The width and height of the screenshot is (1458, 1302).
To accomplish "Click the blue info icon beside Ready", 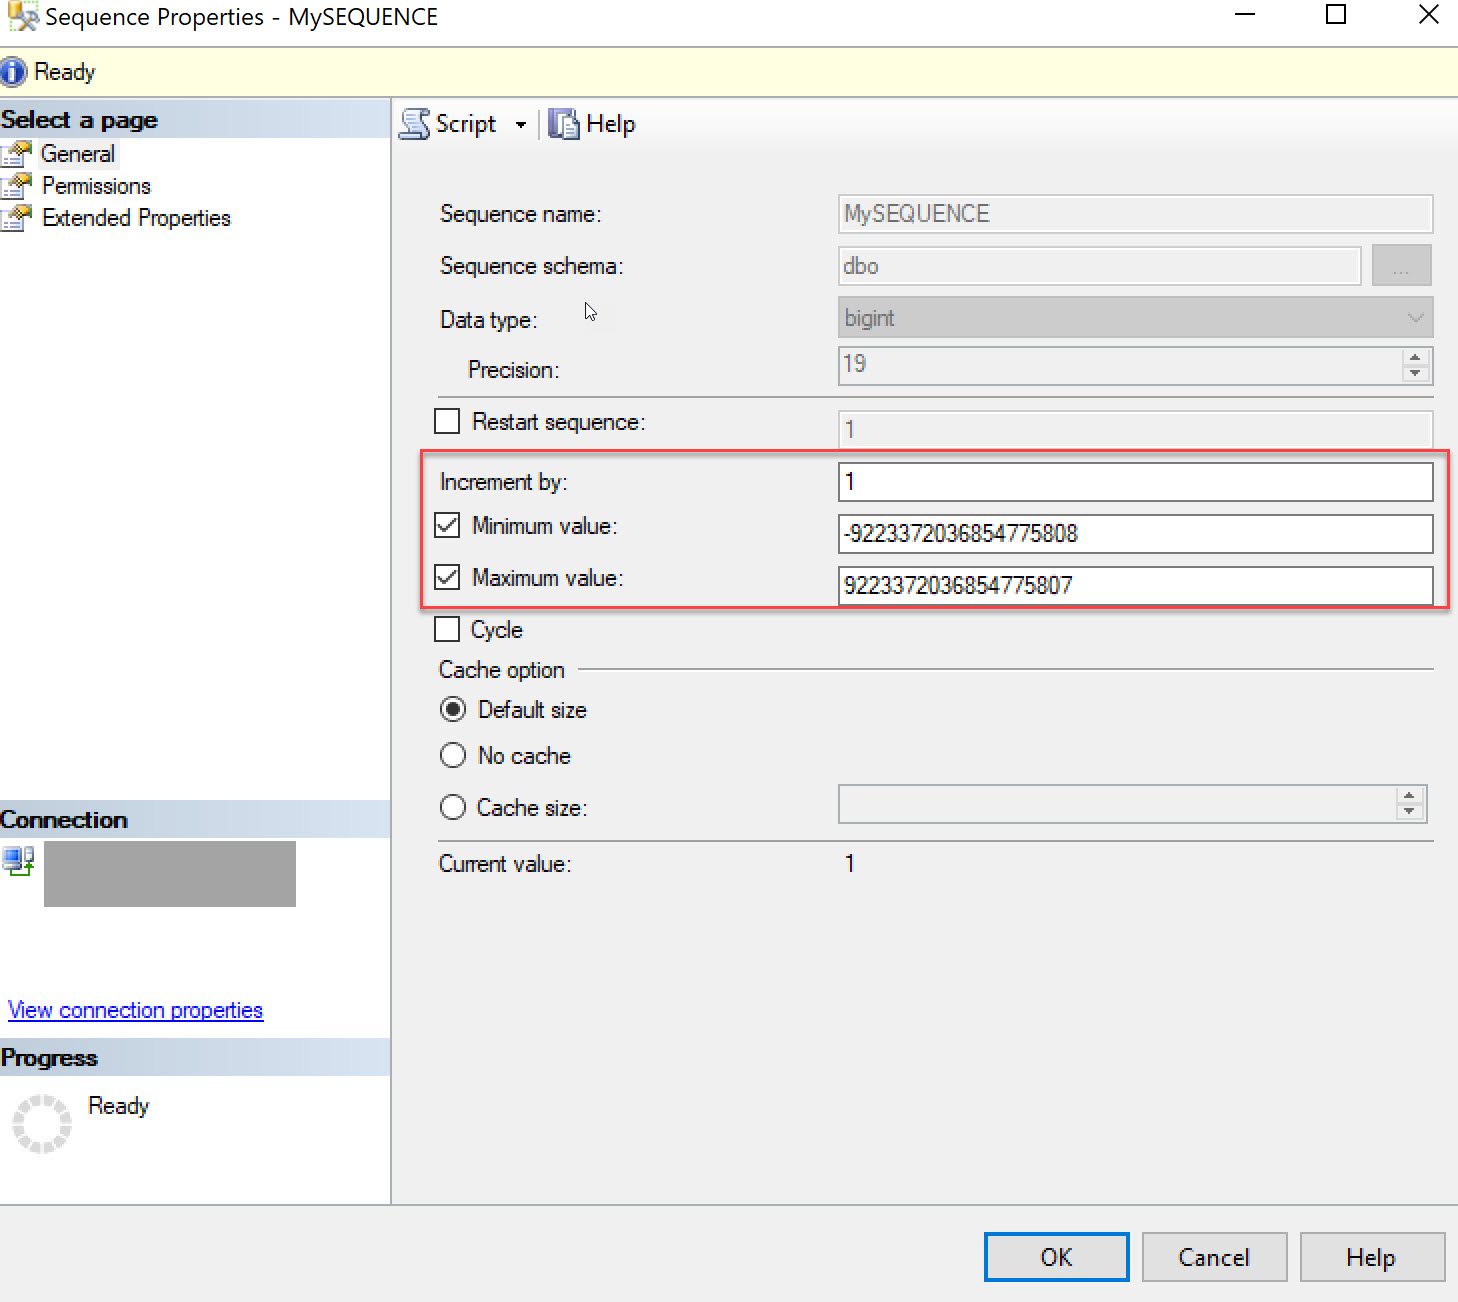I will (13, 72).
